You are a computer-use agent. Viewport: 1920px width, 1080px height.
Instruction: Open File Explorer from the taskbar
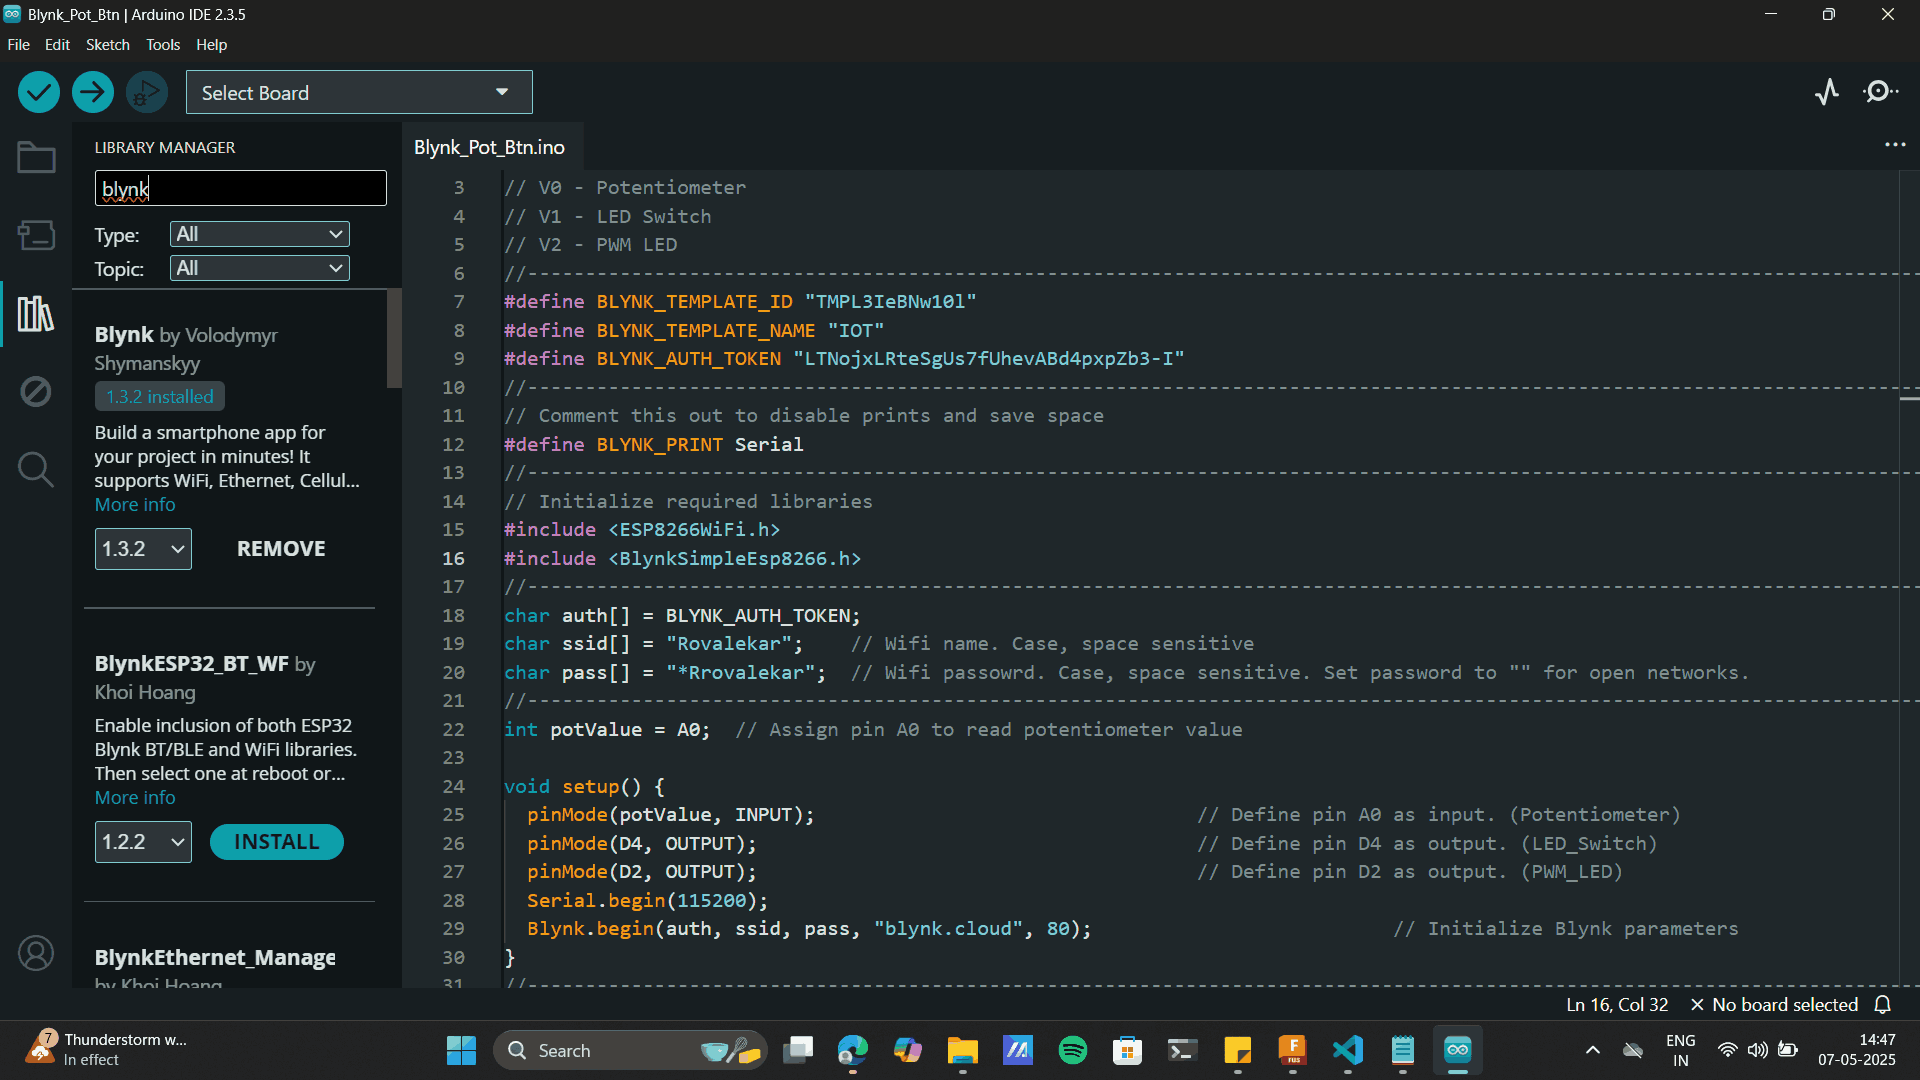point(963,1051)
